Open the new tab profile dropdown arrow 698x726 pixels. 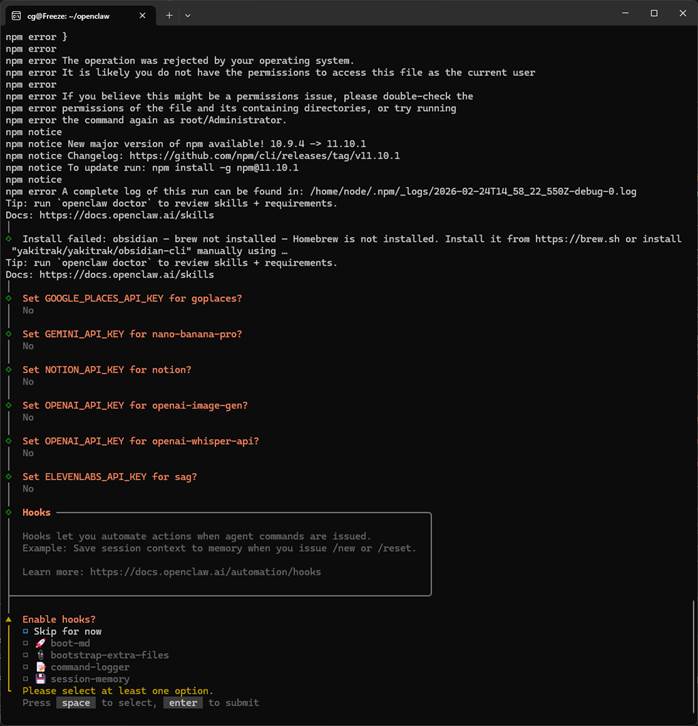(188, 14)
